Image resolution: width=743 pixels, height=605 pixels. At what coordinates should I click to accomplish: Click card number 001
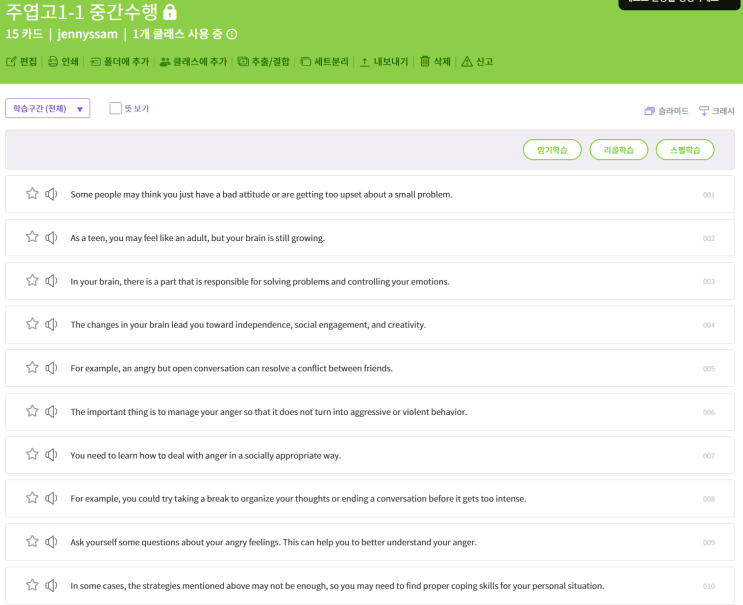pos(708,195)
